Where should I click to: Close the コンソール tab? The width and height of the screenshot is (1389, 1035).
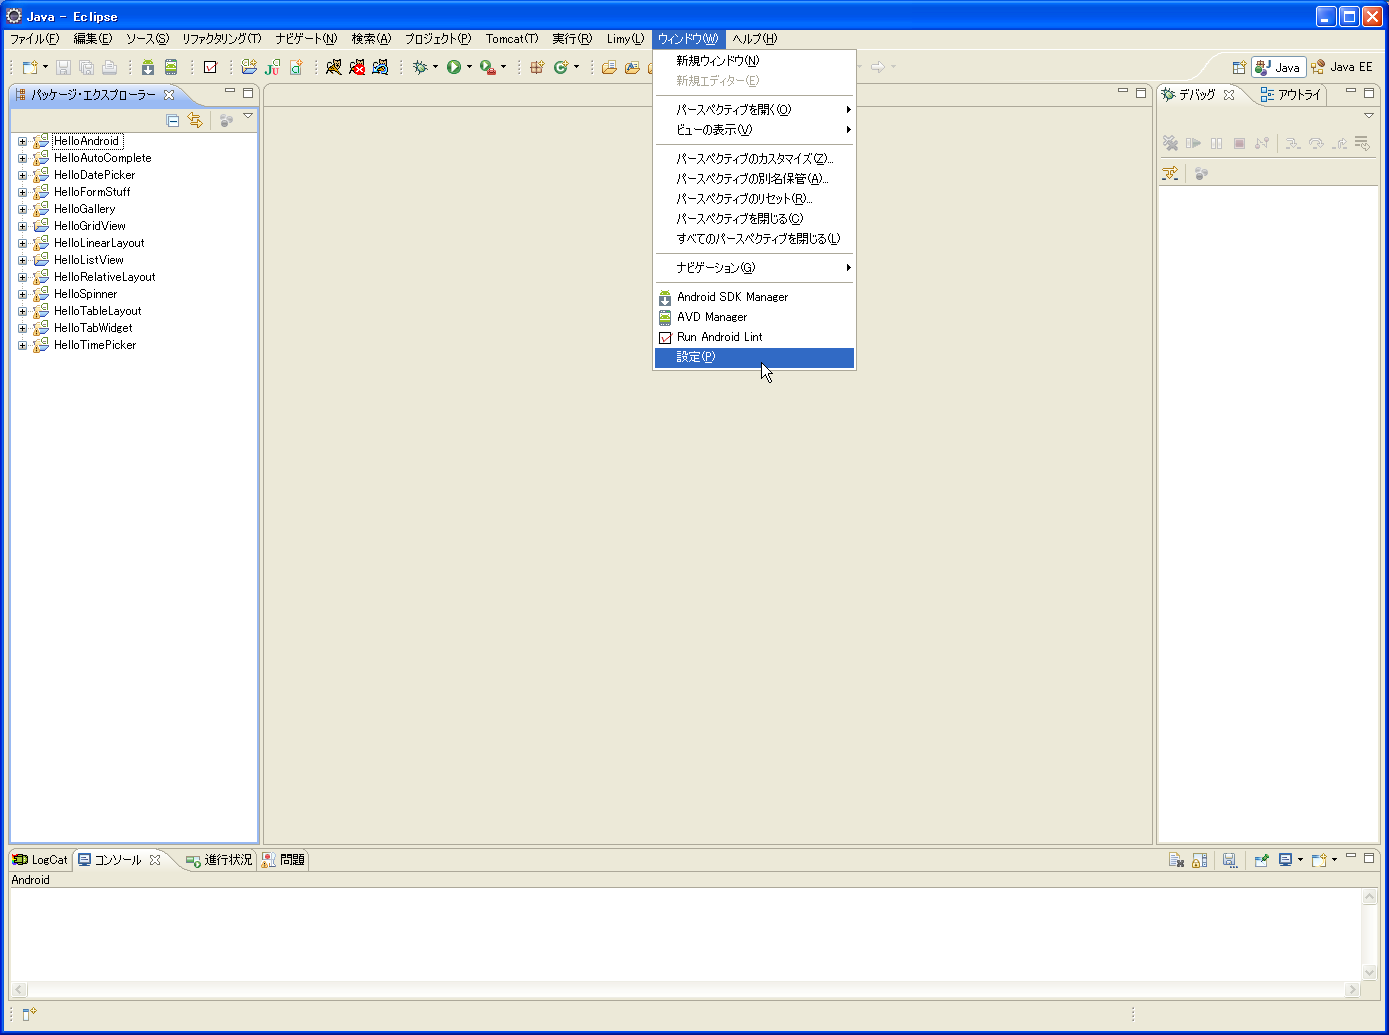[155, 860]
